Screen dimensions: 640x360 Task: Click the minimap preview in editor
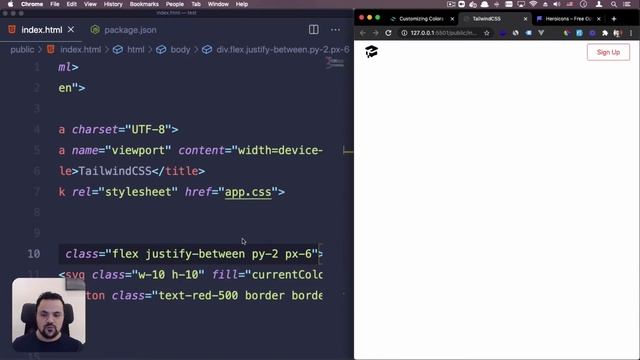click(334, 62)
